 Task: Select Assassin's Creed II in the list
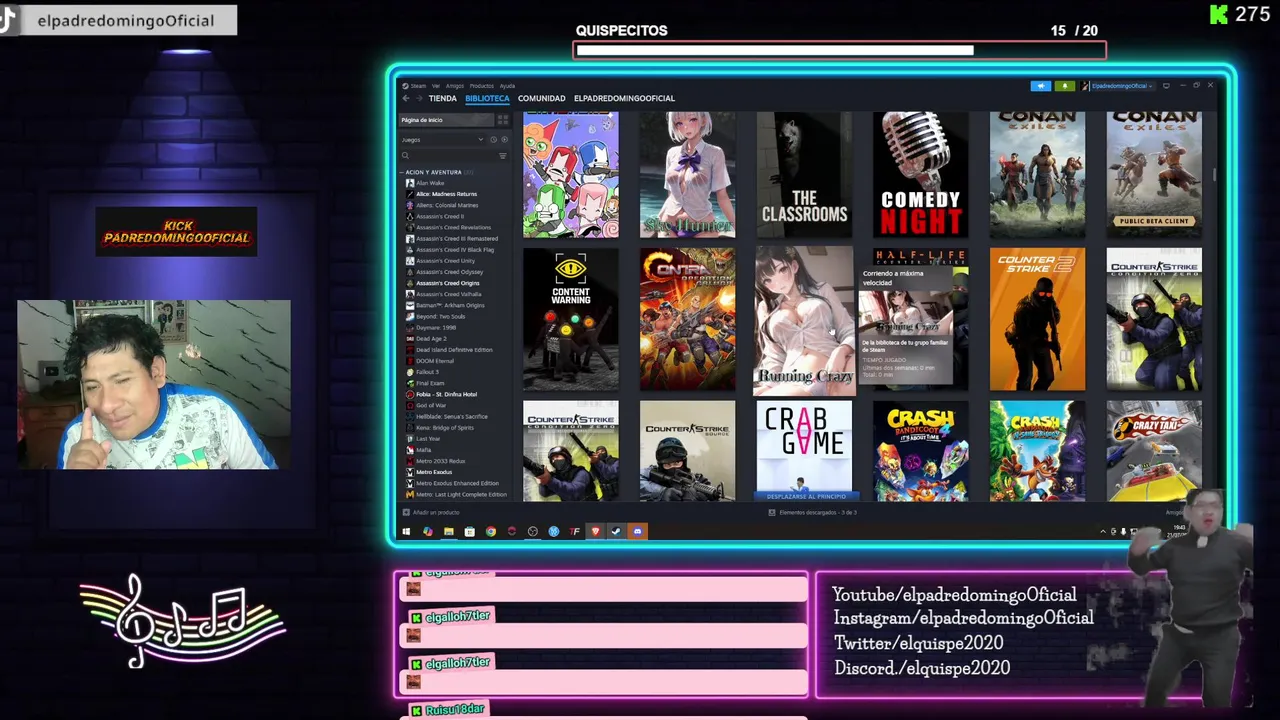pyautogui.click(x=439, y=216)
